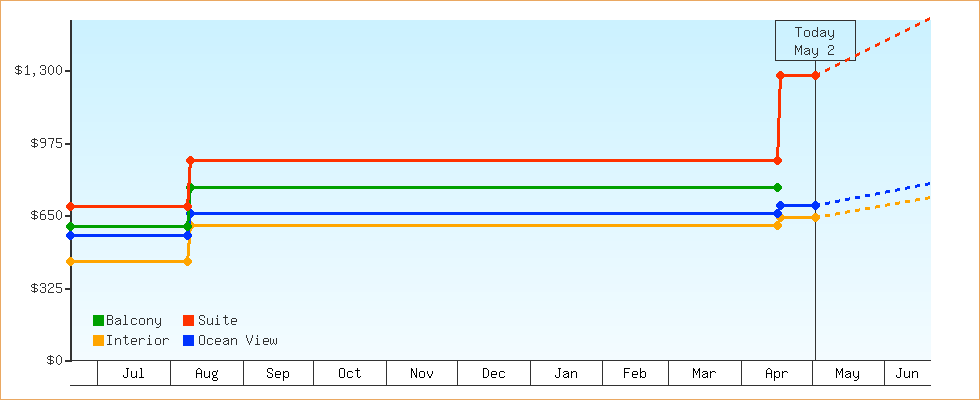The height and width of the screenshot is (400, 980).
Task: Click the blue Ocean View legend swatch
Action: click(188, 341)
